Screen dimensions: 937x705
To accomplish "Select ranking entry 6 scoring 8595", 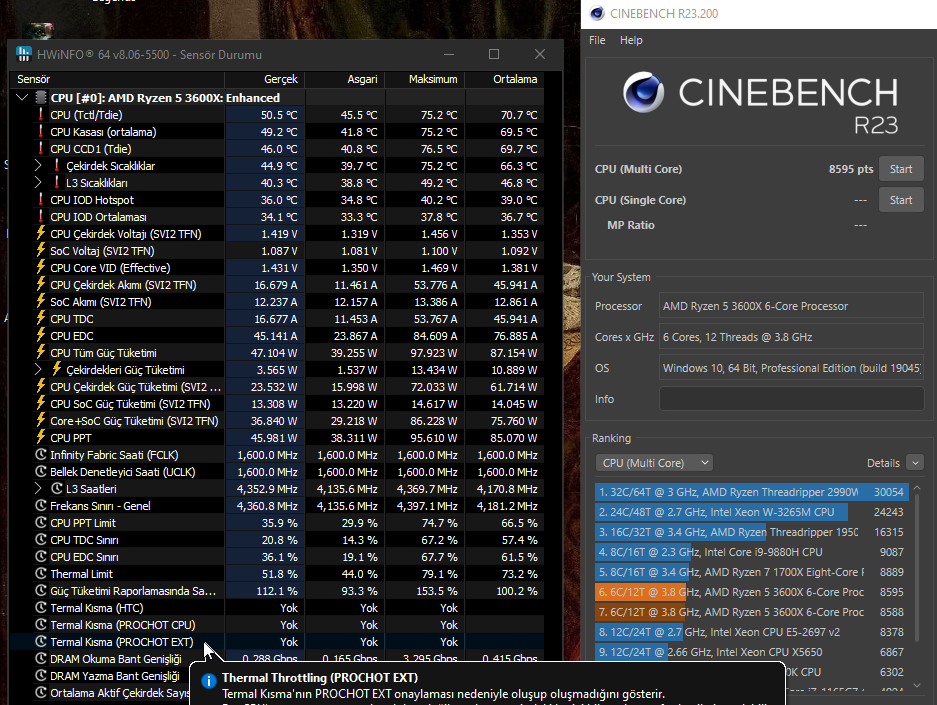I will [752, 592].
